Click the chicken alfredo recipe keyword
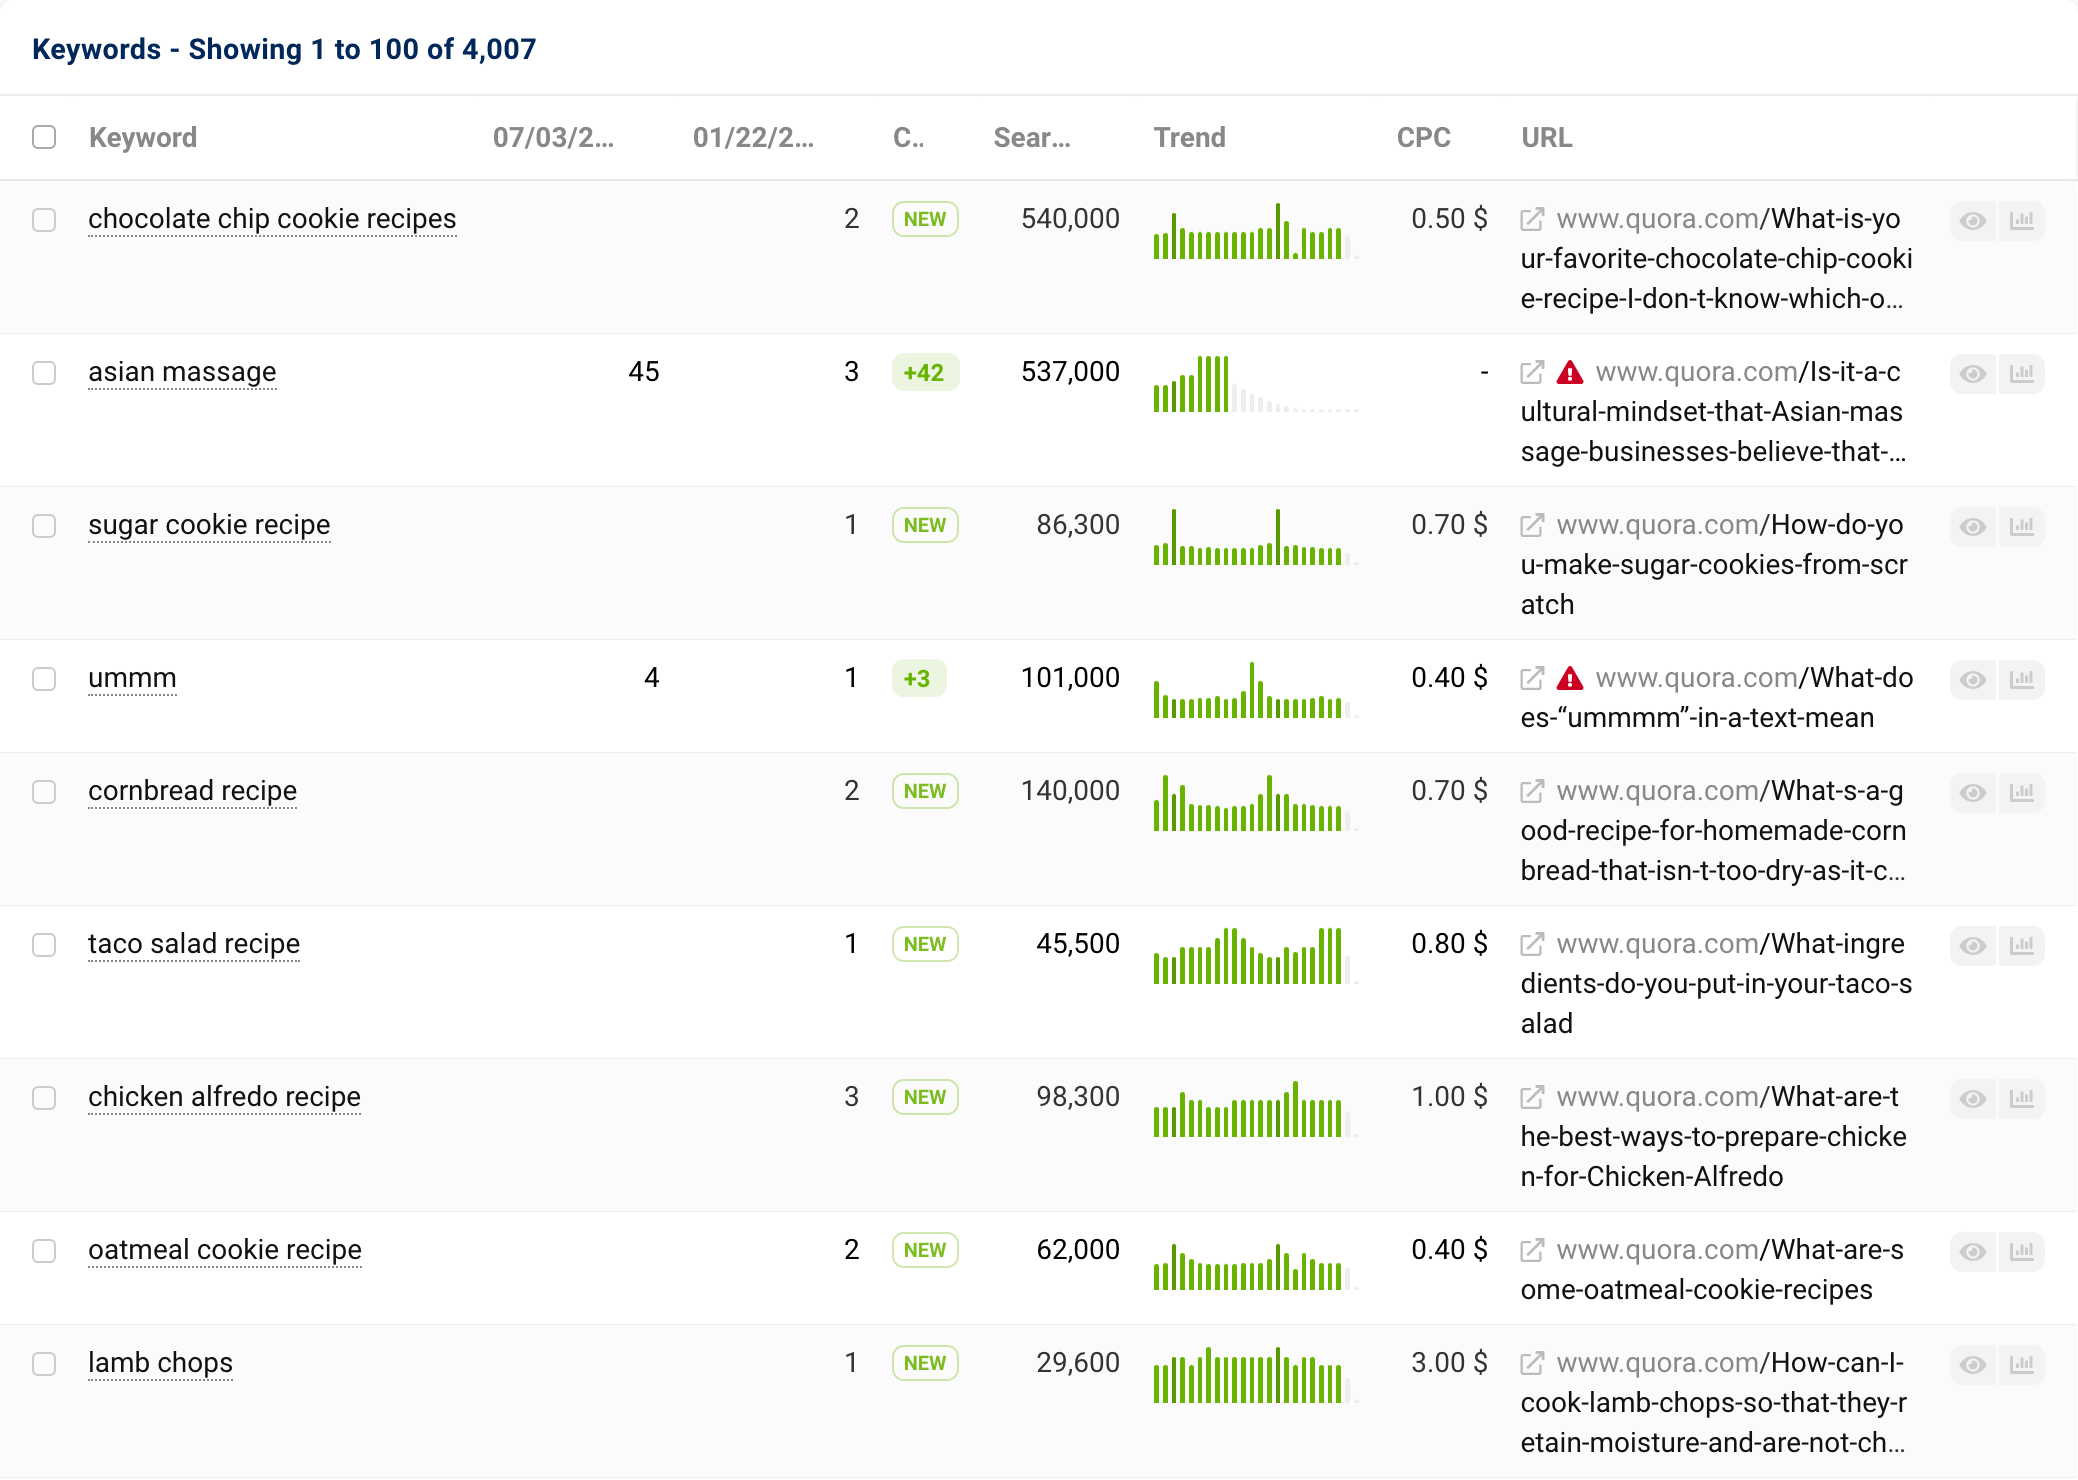Image resolution: width=2078 pixels, height=1480 pixels. pyautogui.click(x=224, y=1097)
